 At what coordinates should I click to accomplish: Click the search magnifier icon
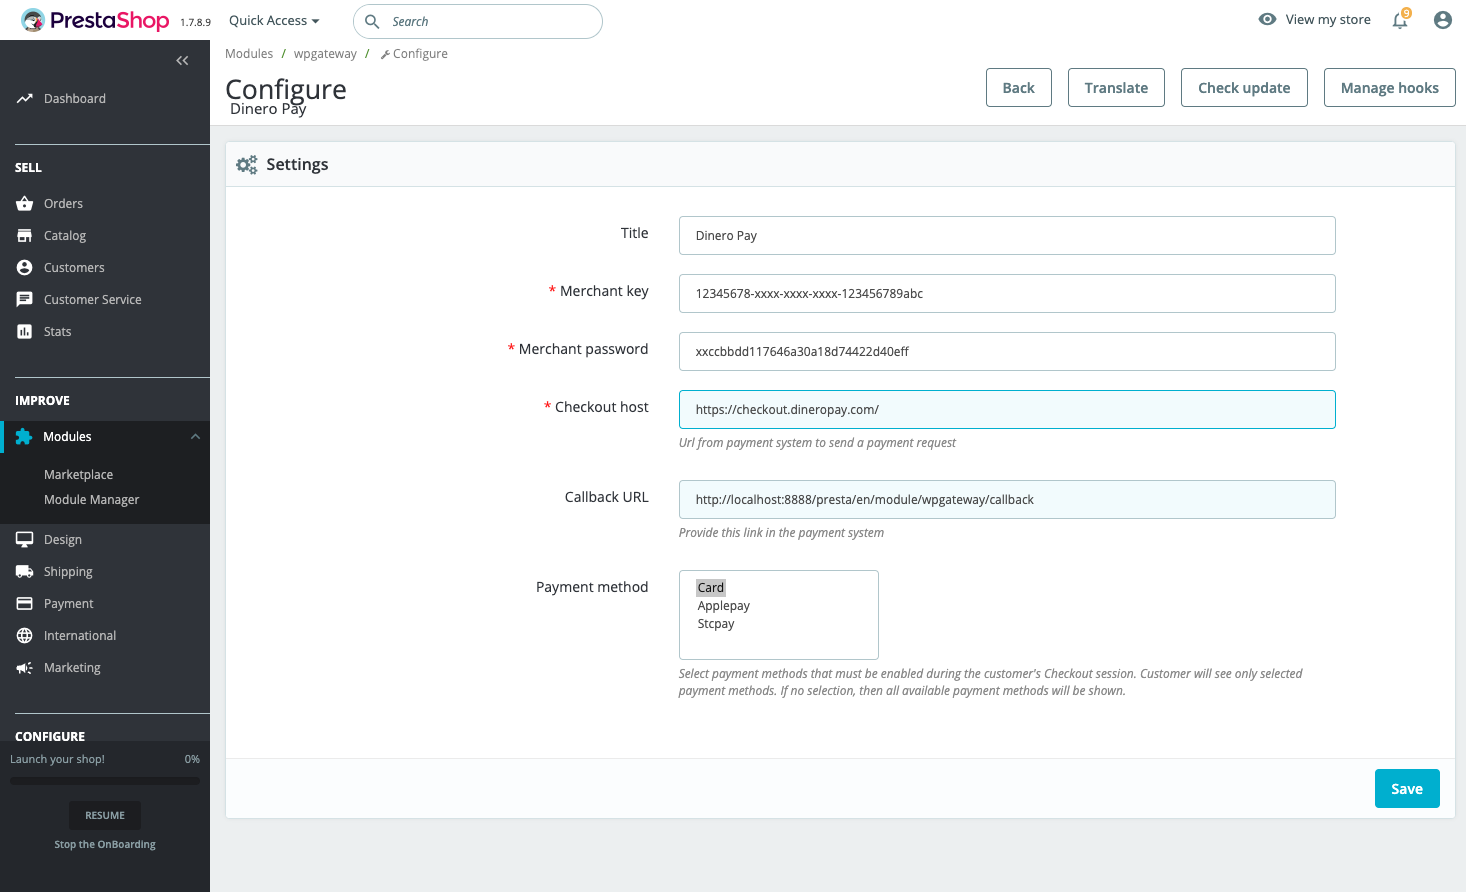click(372, 21)
